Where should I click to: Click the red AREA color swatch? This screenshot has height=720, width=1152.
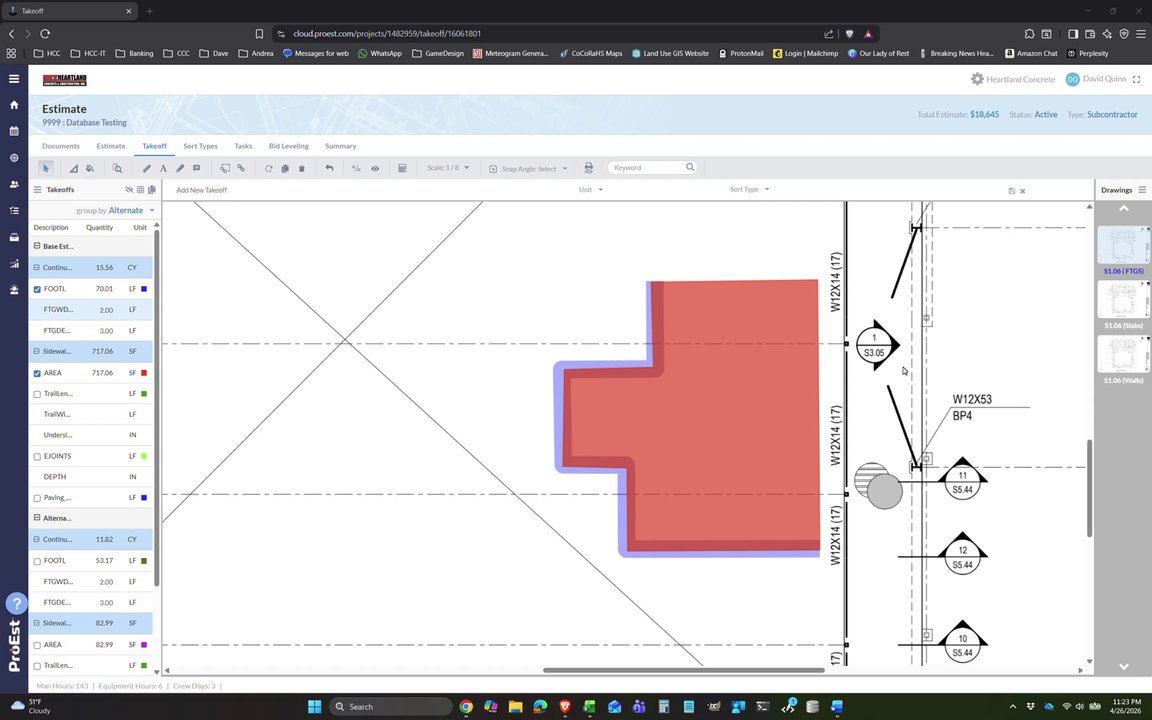click(144, 373)
